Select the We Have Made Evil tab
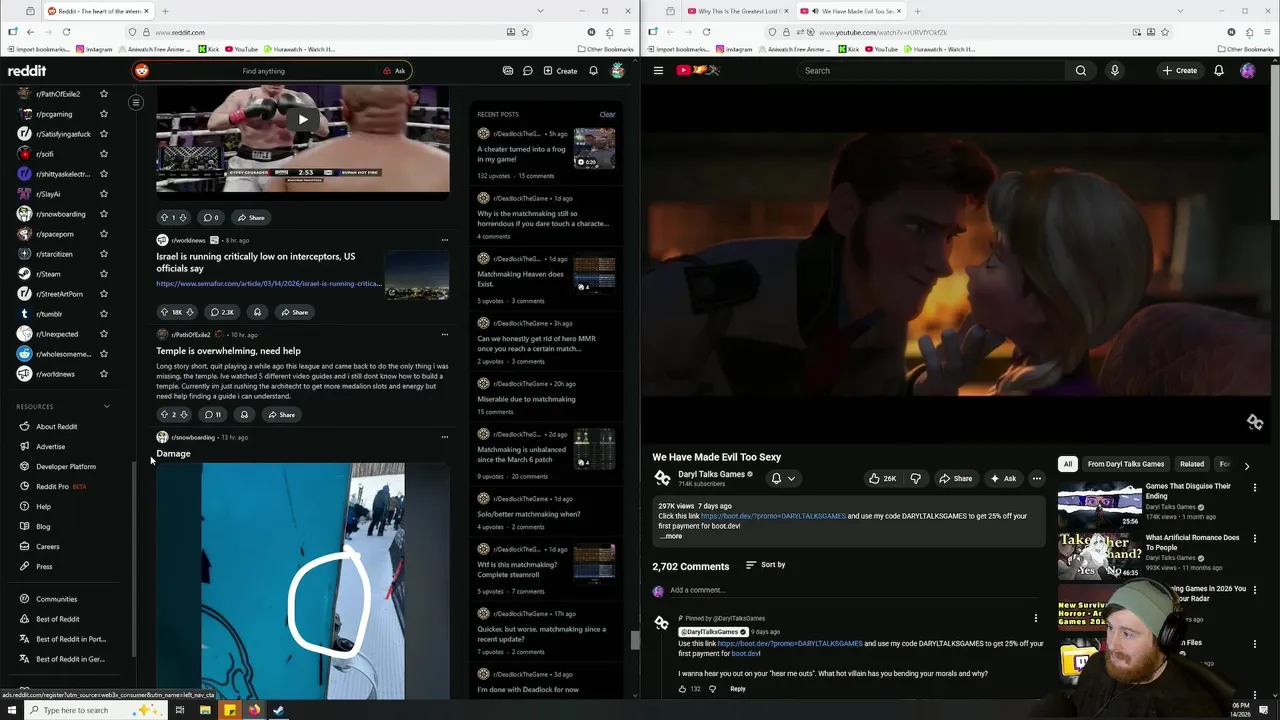This screenshot has height=720, width=1280. (x=851, y=11)
